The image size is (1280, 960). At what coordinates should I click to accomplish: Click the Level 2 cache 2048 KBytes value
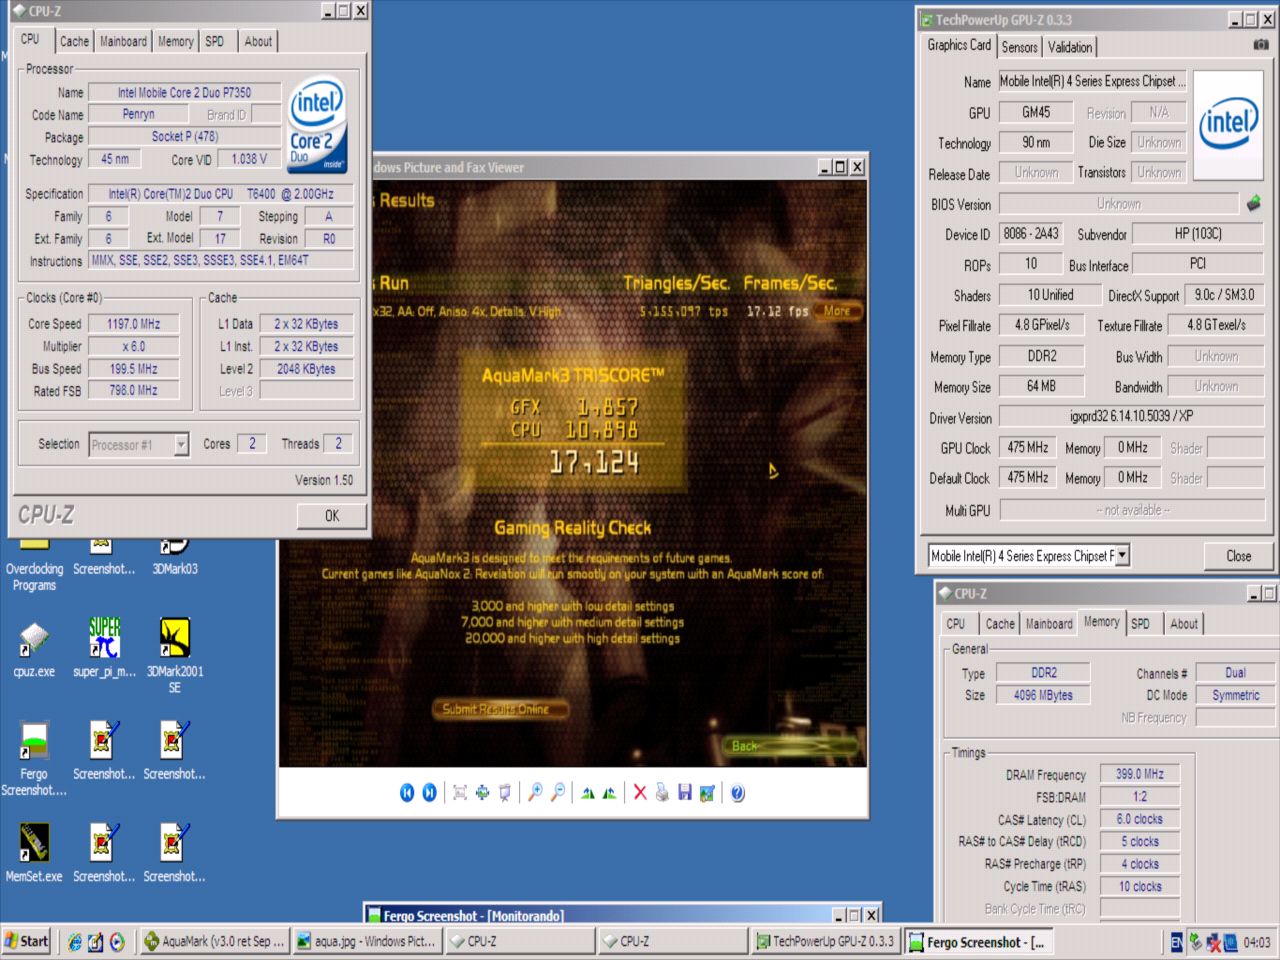click(x=306, y=369)
